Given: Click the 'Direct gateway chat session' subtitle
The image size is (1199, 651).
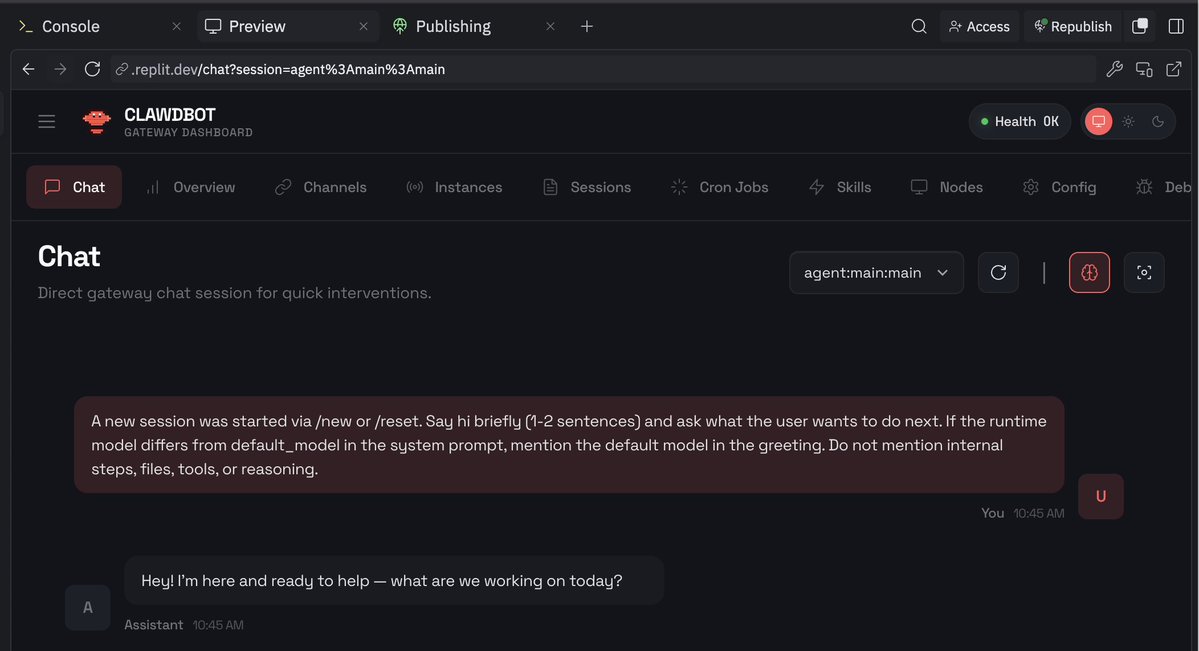Looking at the screenshot, I should click(235, 293).
